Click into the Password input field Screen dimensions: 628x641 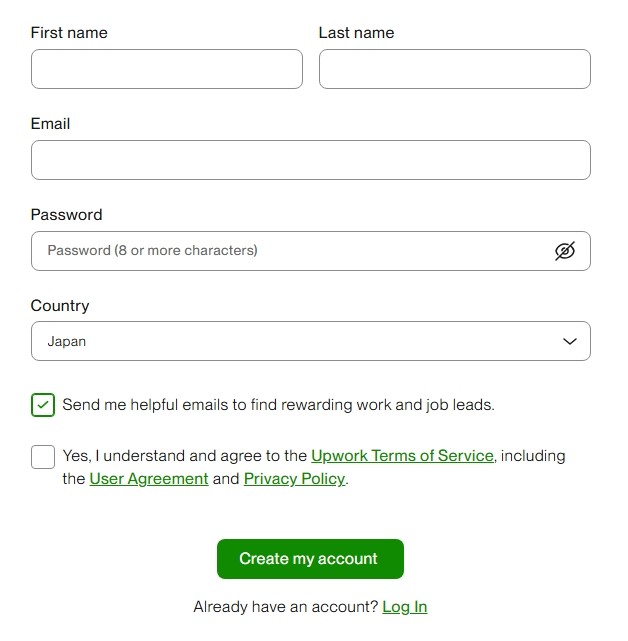[290, 251]
